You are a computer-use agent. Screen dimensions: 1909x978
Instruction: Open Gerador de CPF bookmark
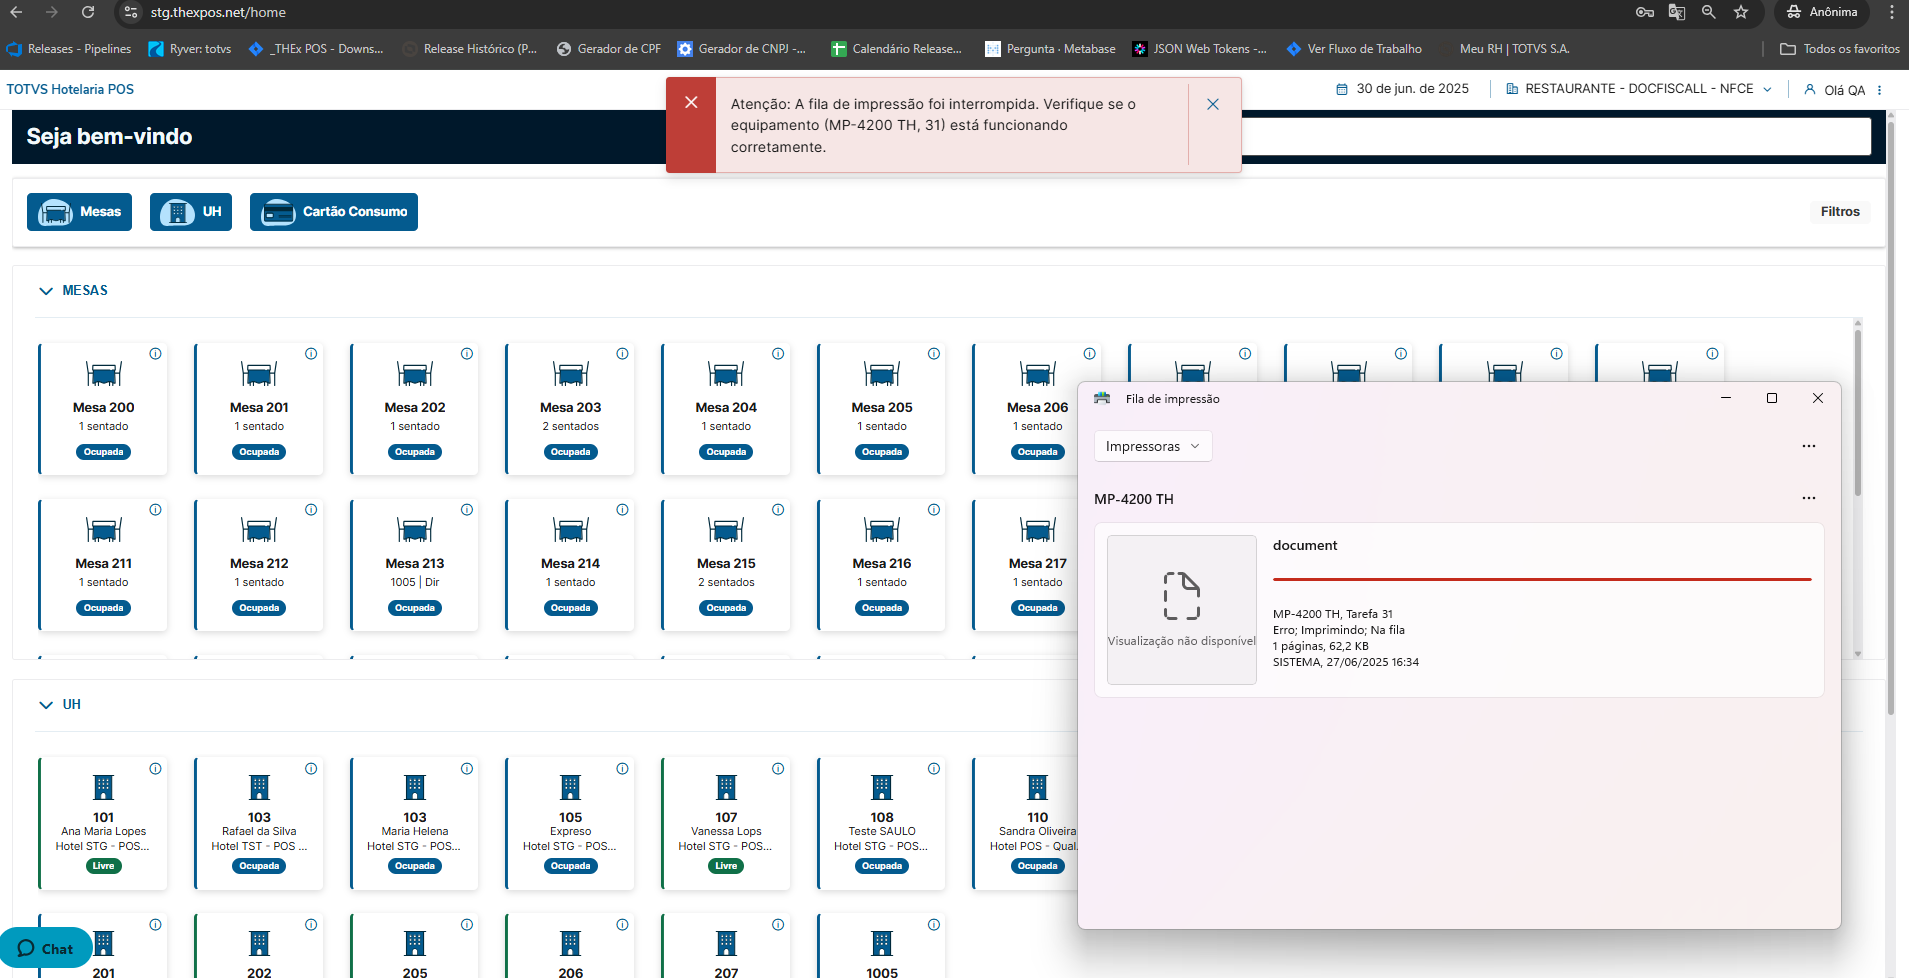click(609, 49)
